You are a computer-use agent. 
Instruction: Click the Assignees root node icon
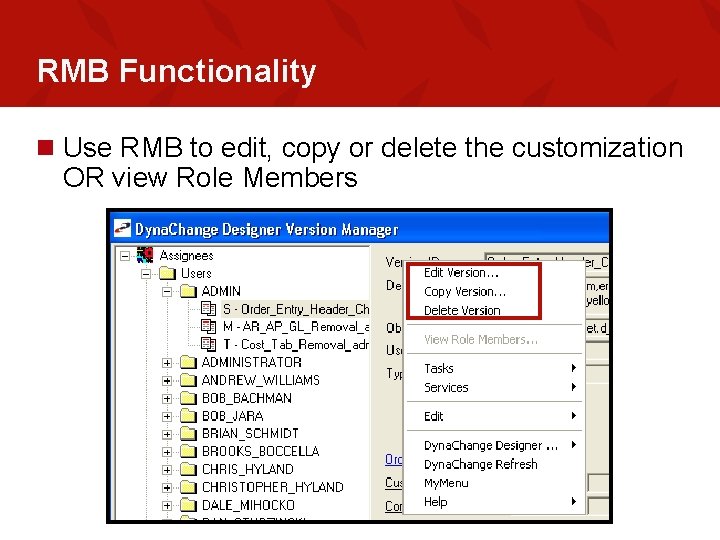click(x=145, y=255)
